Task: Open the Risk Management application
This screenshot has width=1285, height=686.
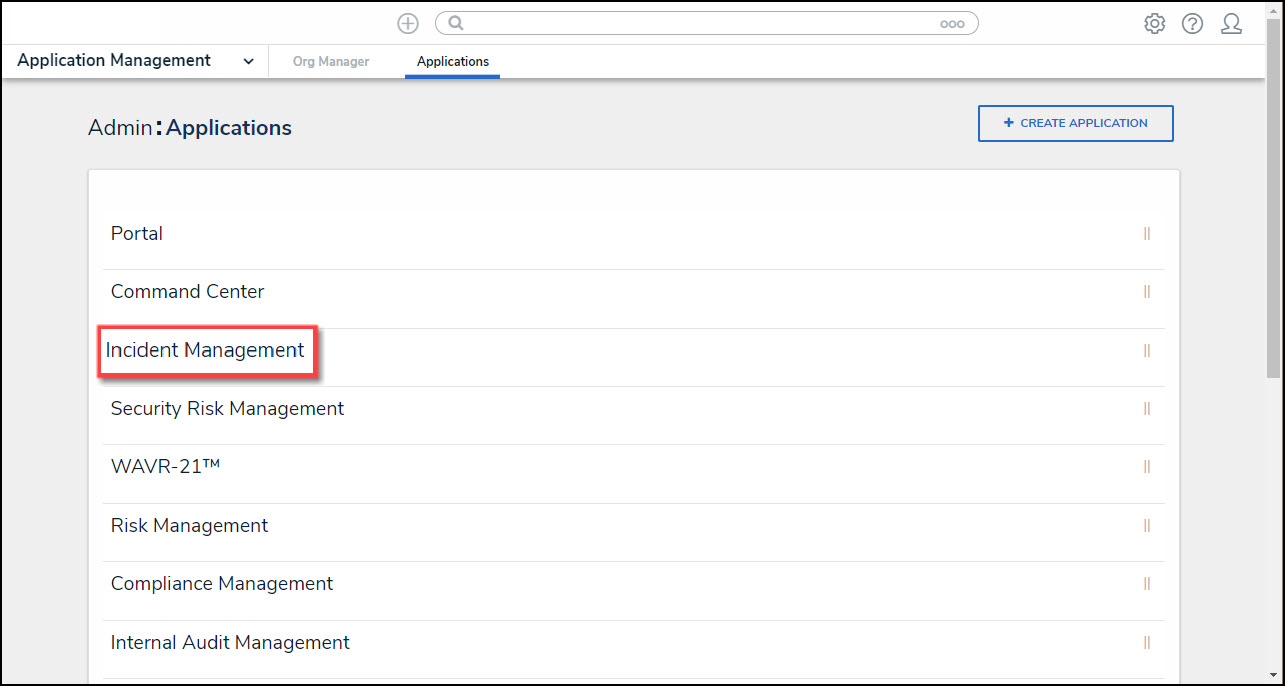Action: click(x=190, y=526)
